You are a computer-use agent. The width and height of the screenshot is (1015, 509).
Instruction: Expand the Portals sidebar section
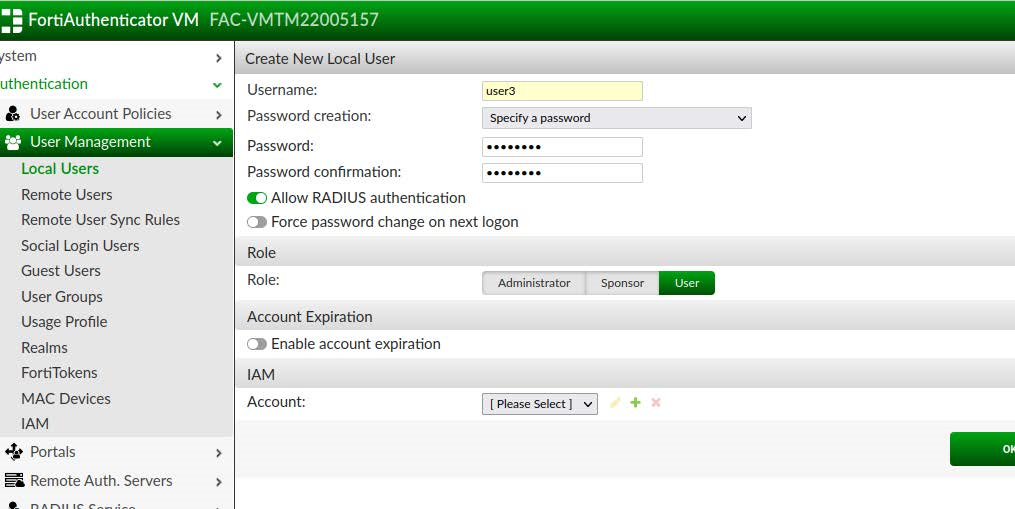(x=218, y=452)
